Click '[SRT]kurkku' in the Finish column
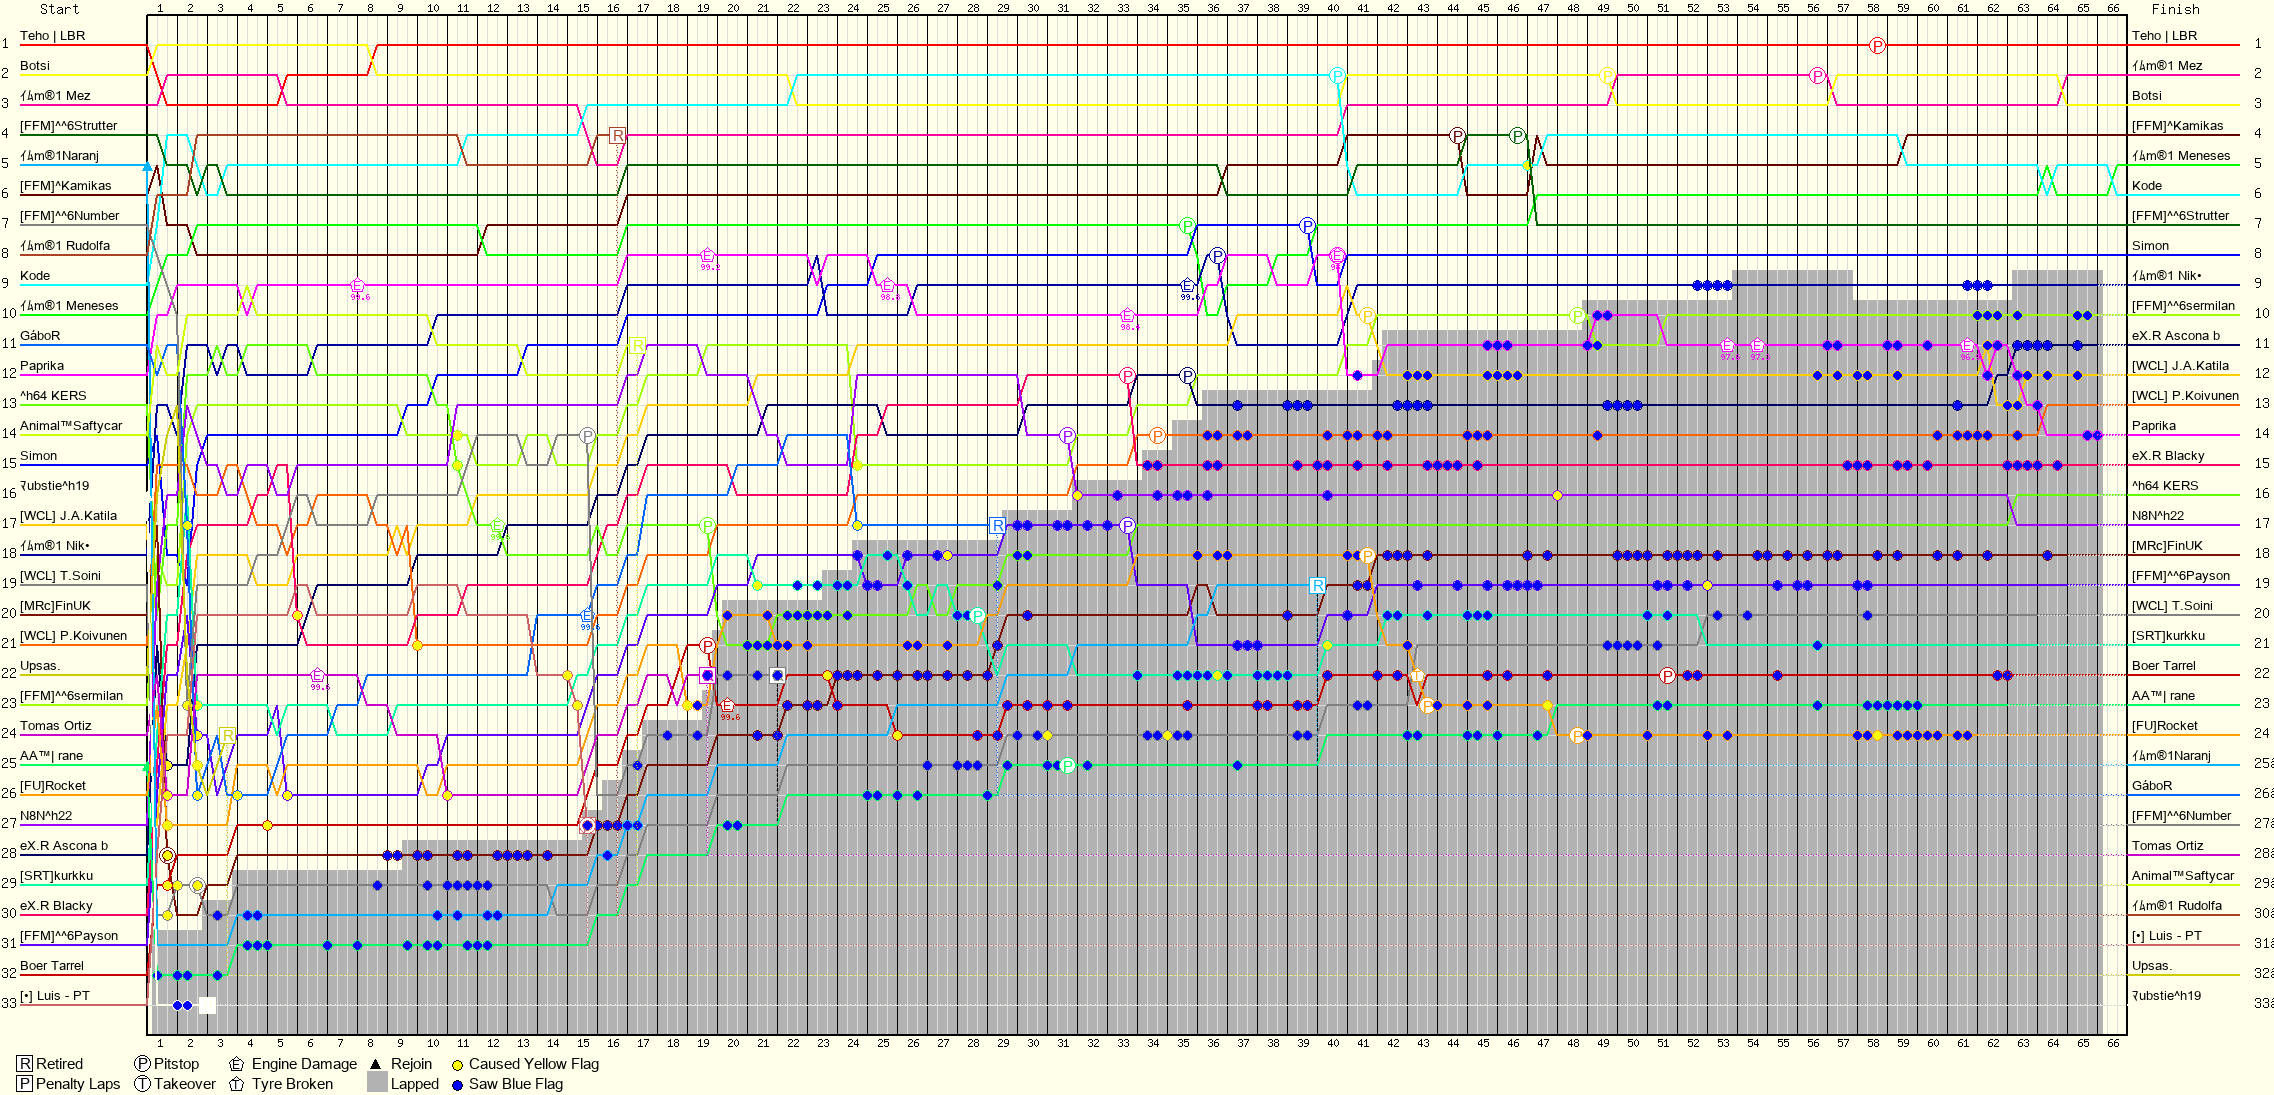Viewport: 2274px width, 1095px height. tap(2168, 636)
